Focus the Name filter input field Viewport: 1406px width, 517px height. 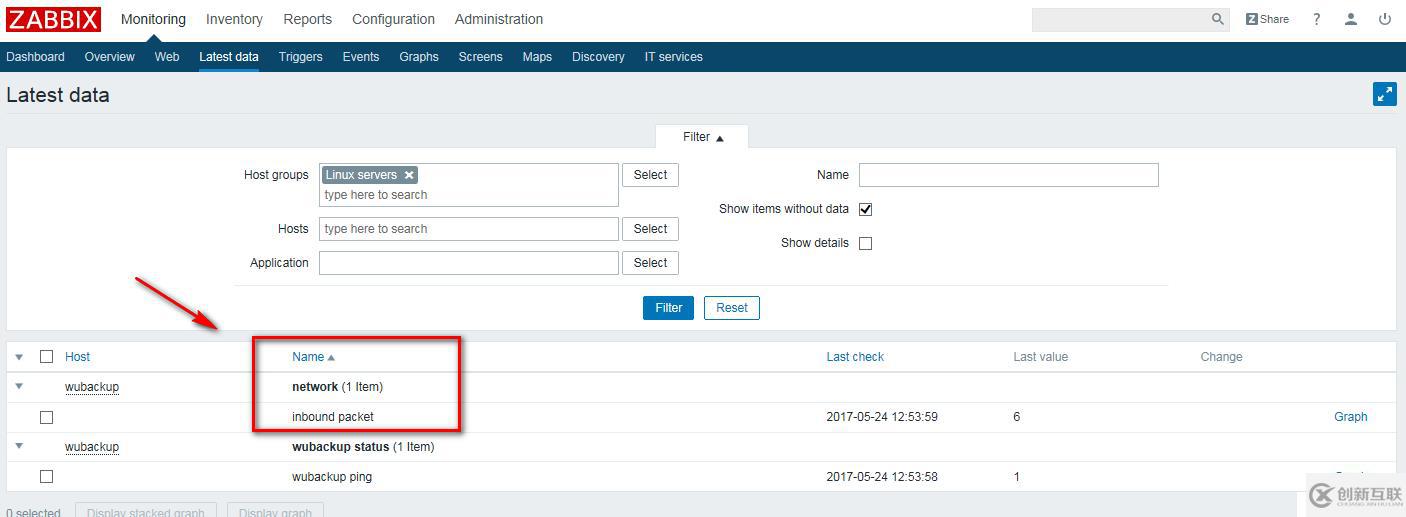1008,175
